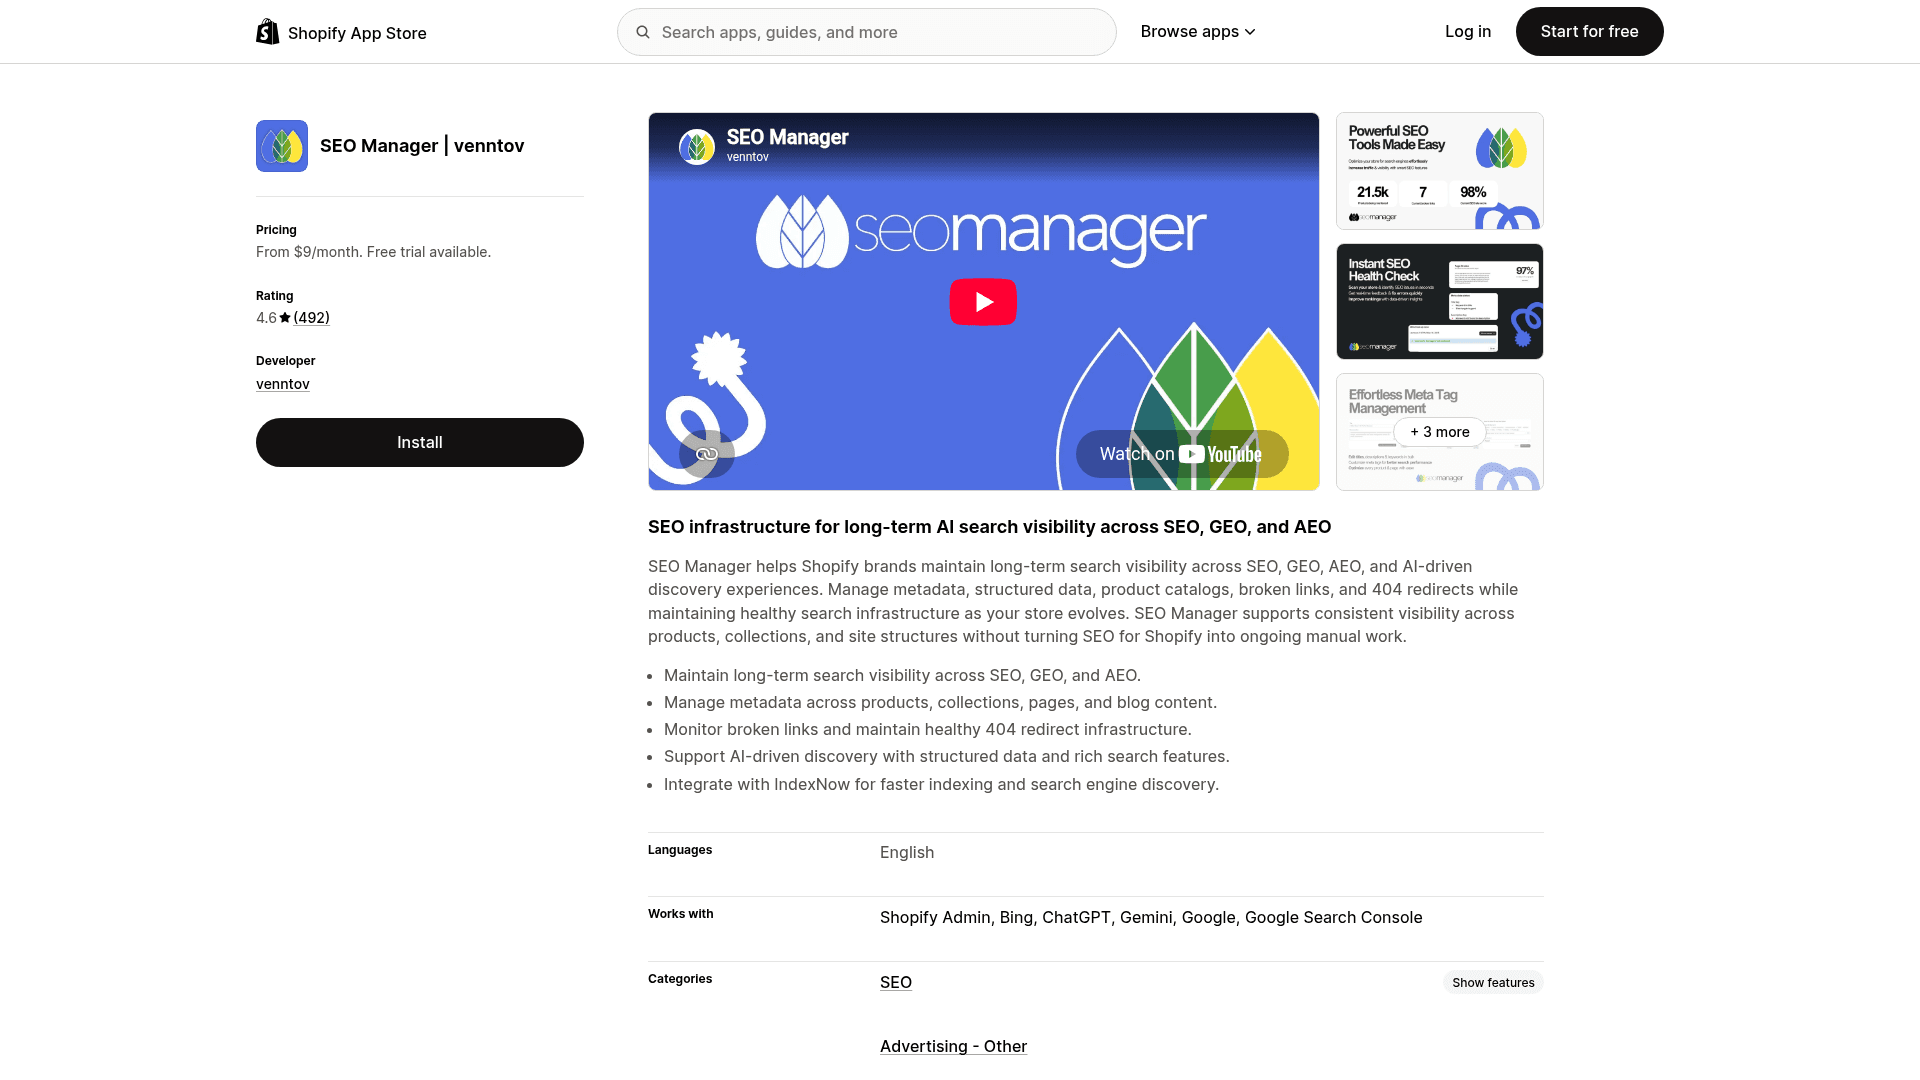Select the pricing text From $9/month
1920x1080 pixels.
(373, 252)
